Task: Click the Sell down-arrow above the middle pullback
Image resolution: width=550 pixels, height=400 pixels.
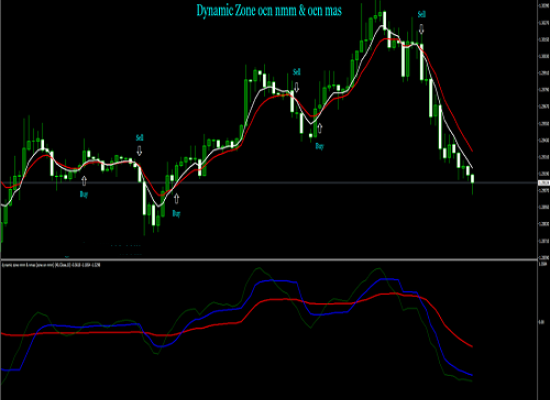Action: pos(297,87)
